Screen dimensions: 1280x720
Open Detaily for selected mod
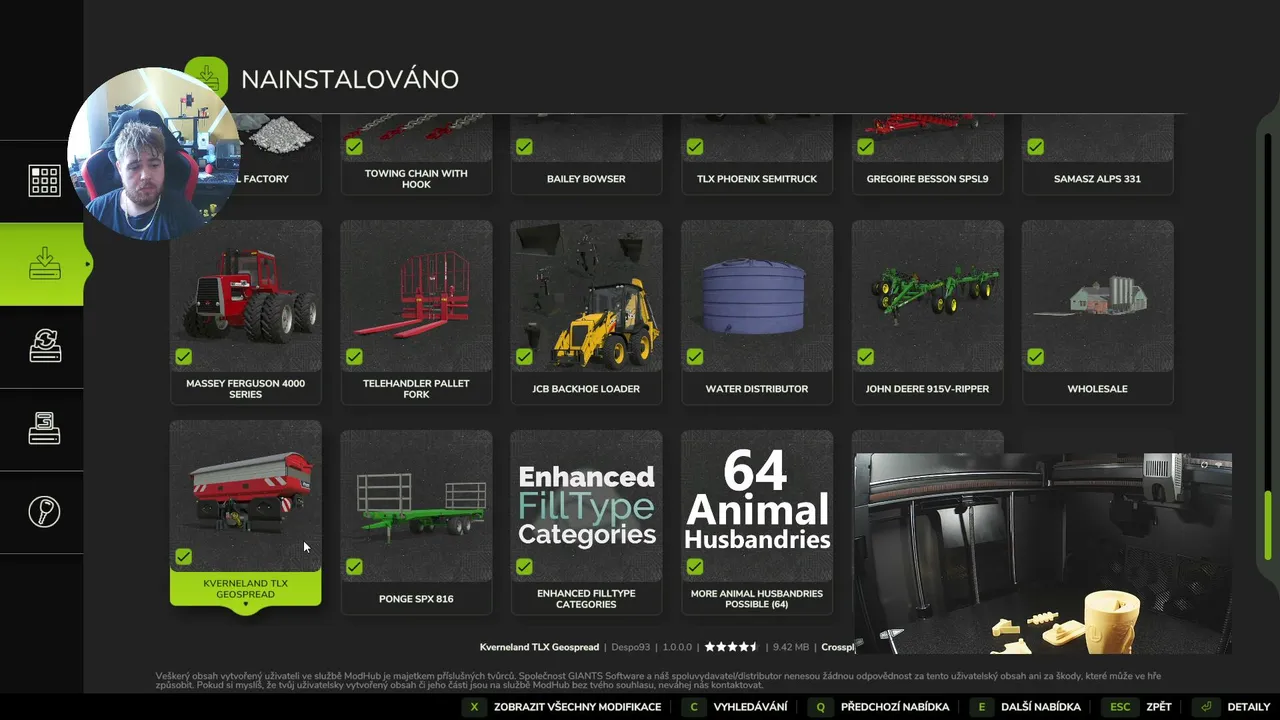1249,707
